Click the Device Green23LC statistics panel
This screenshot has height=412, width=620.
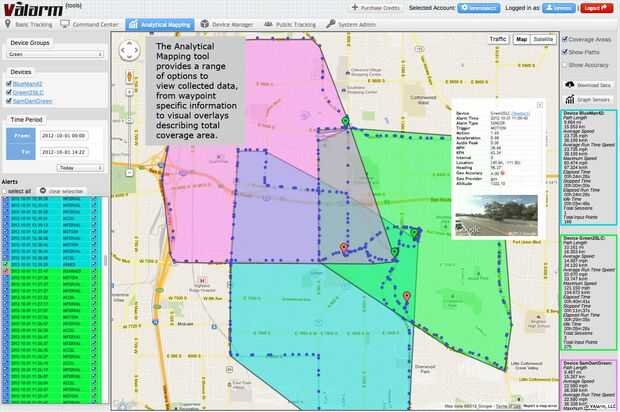[x=588, y=293]
